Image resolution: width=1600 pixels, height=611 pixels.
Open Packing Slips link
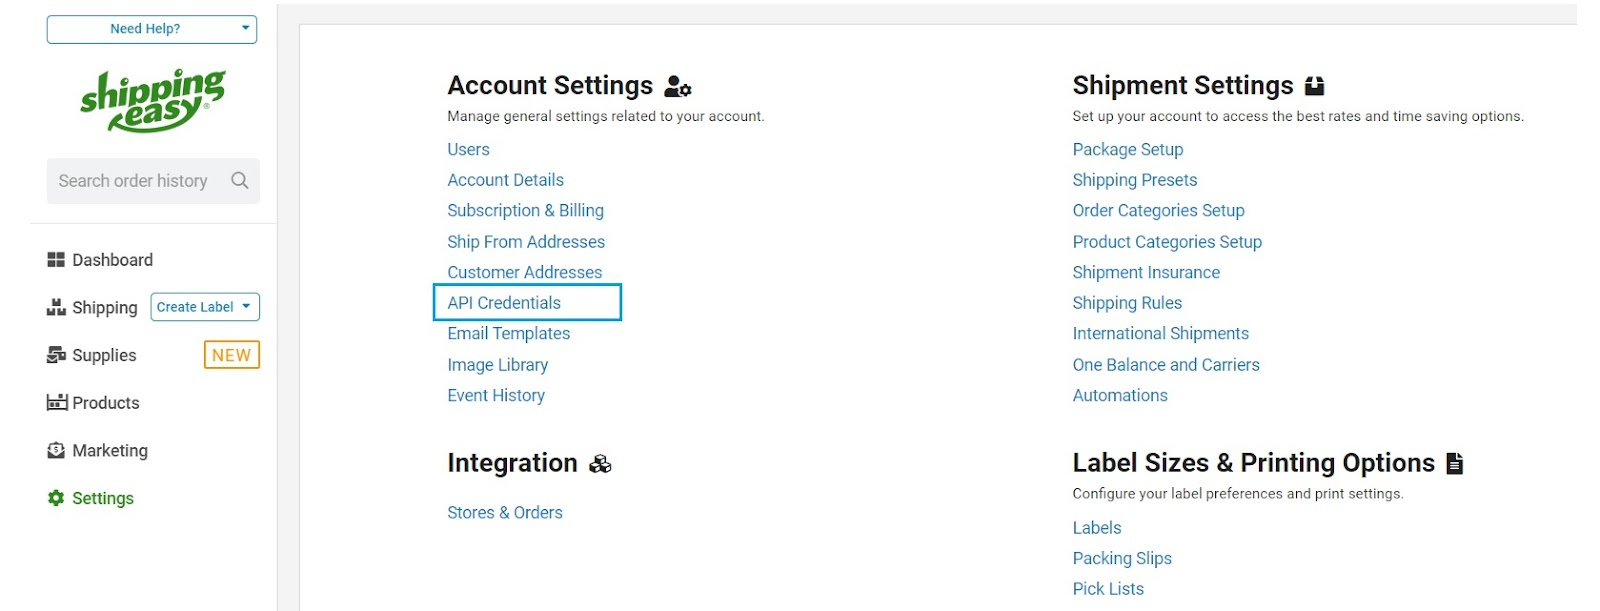point(1122,558)
